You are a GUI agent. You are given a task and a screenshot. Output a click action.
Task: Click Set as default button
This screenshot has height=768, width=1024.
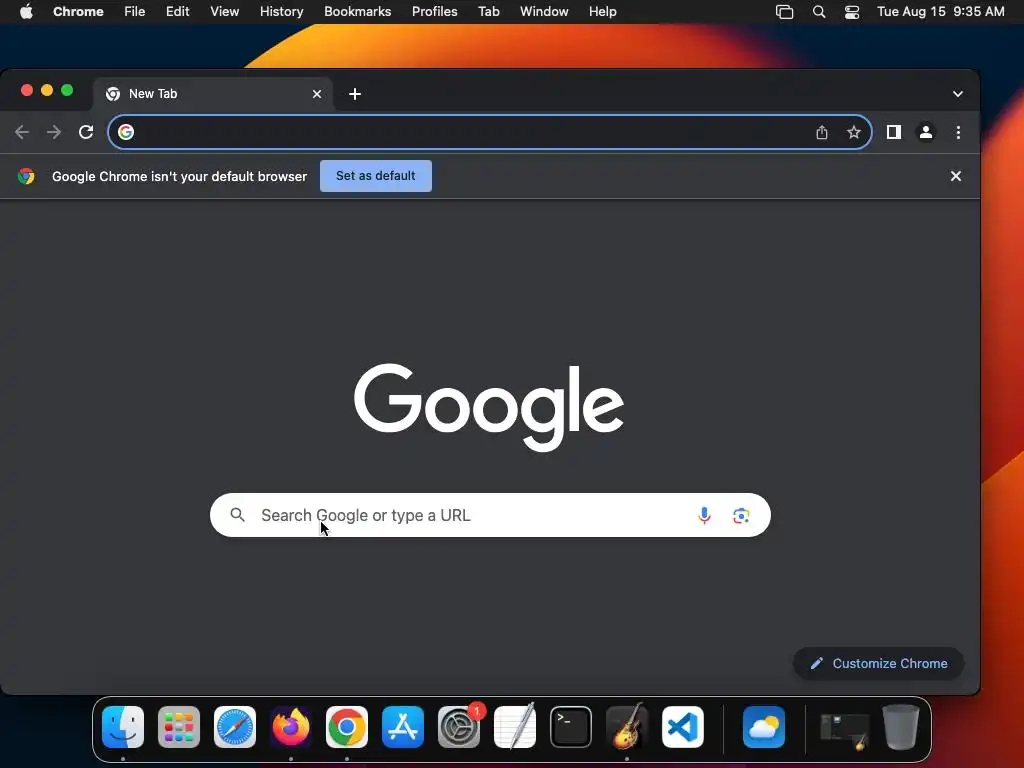pyautogui.click(x=376, y=176)
